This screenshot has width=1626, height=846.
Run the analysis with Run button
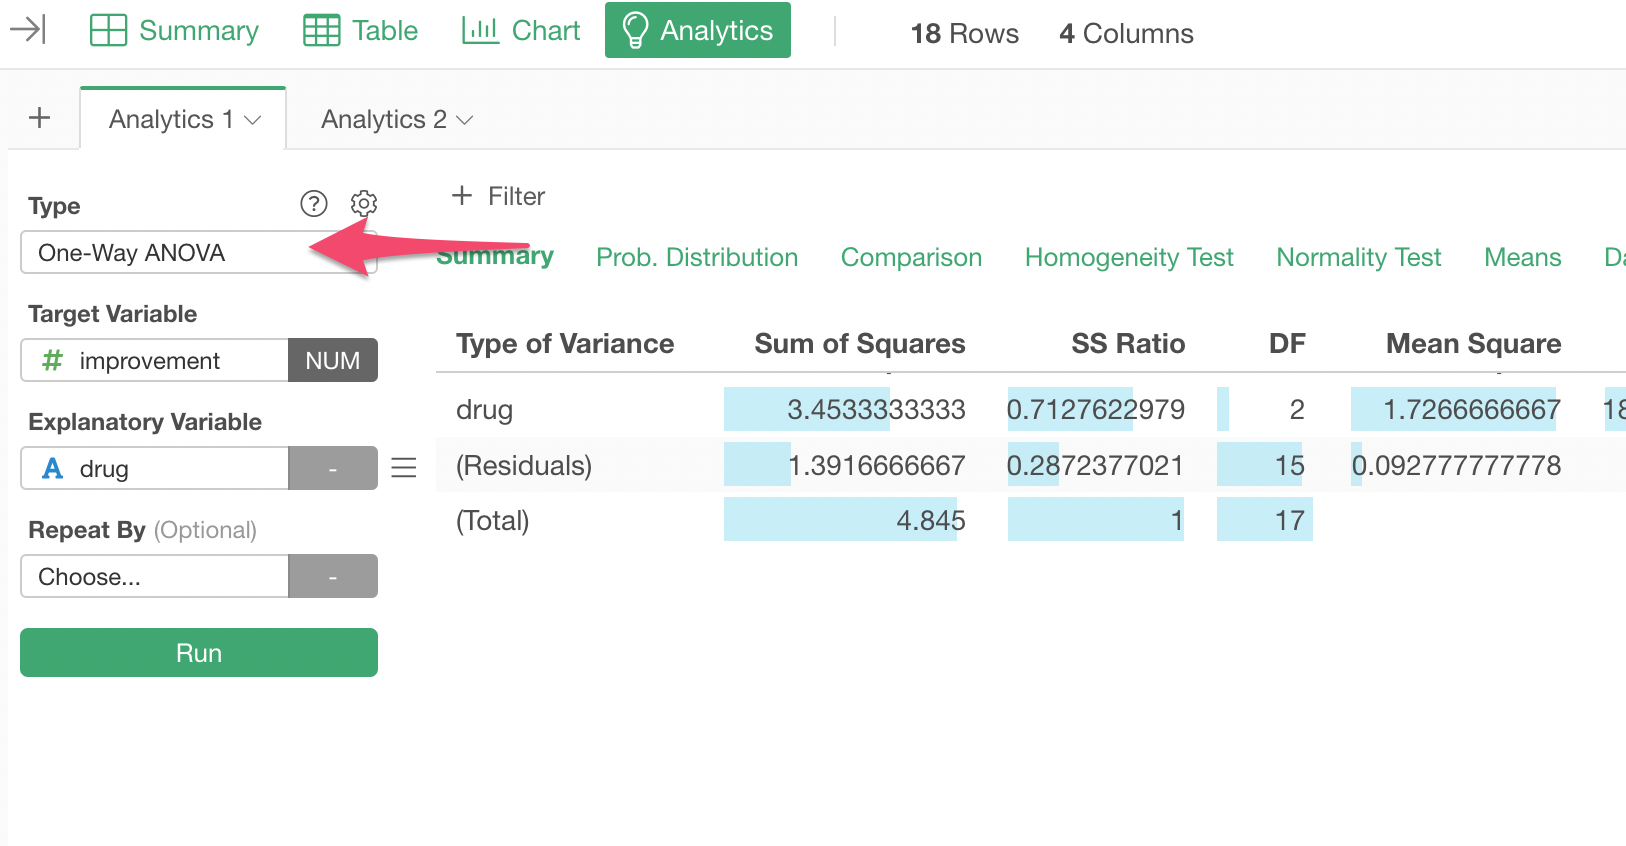199,652
